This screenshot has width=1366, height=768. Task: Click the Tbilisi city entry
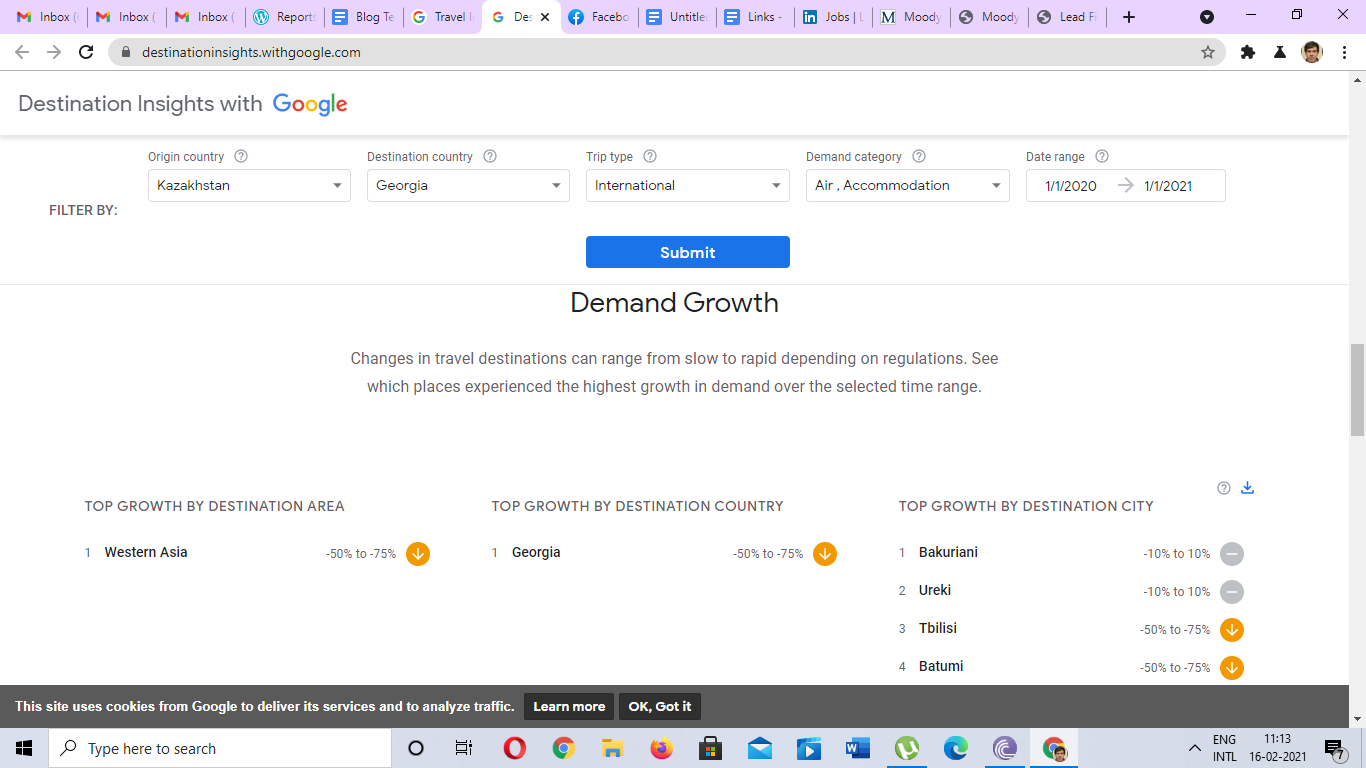[x=938, y=628]
